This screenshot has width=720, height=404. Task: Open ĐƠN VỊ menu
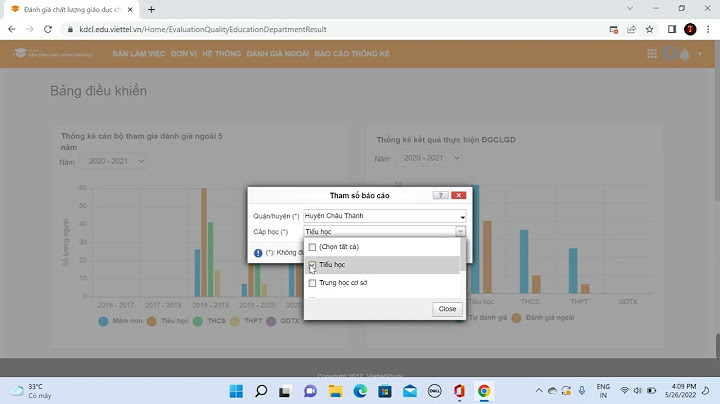184,54
